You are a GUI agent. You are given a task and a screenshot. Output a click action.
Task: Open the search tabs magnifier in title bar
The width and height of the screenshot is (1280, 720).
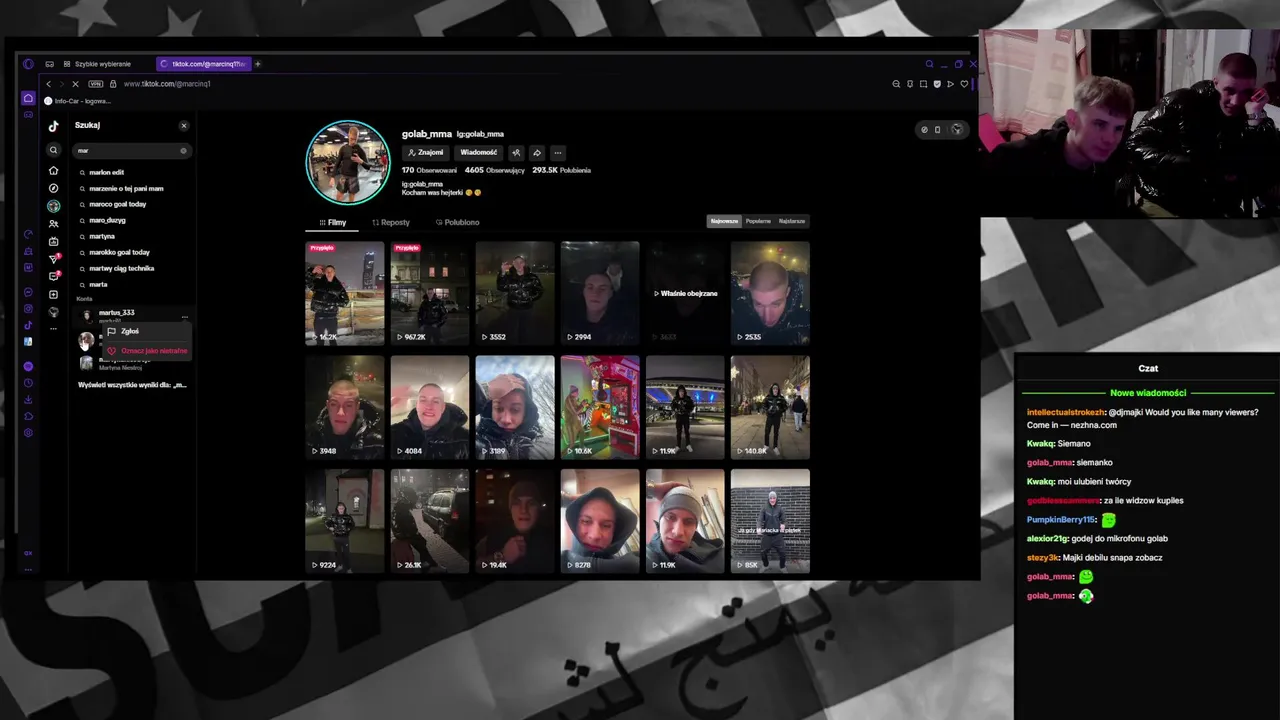click(929, 64)
